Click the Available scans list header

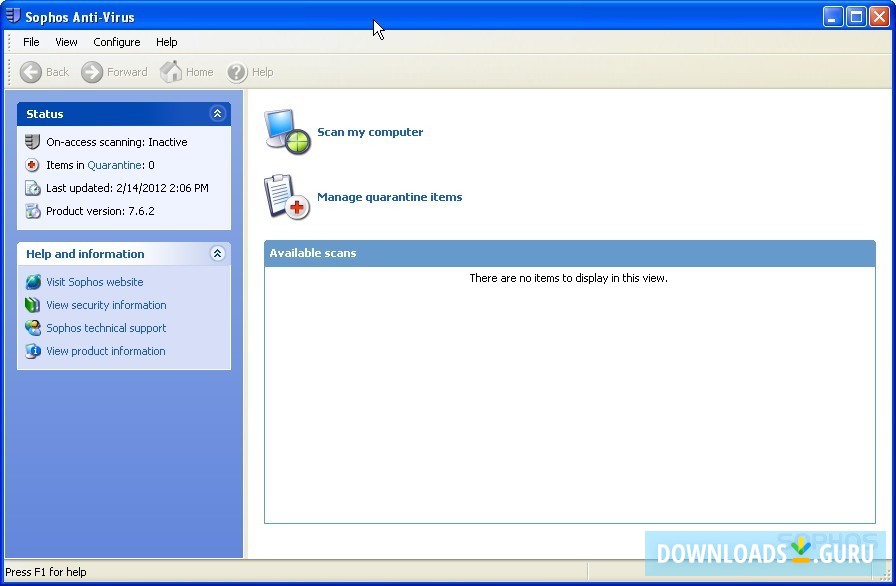click(x=570, y=253)
